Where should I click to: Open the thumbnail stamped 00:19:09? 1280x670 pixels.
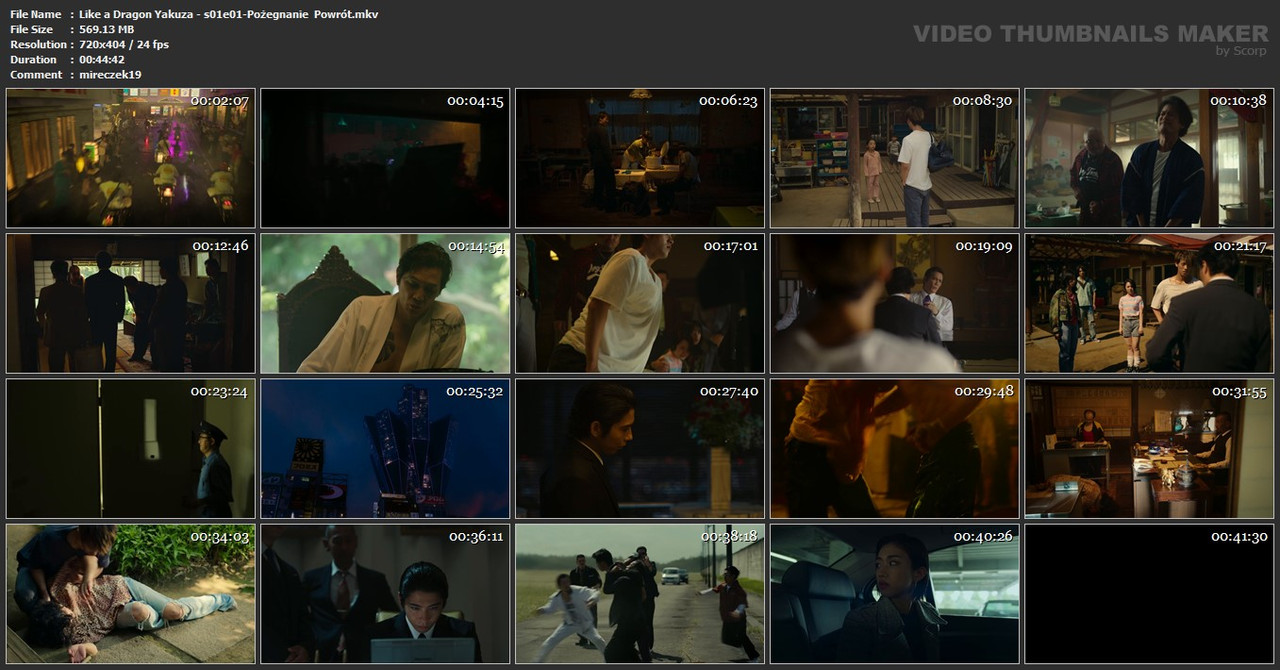(x=894, y=304)
